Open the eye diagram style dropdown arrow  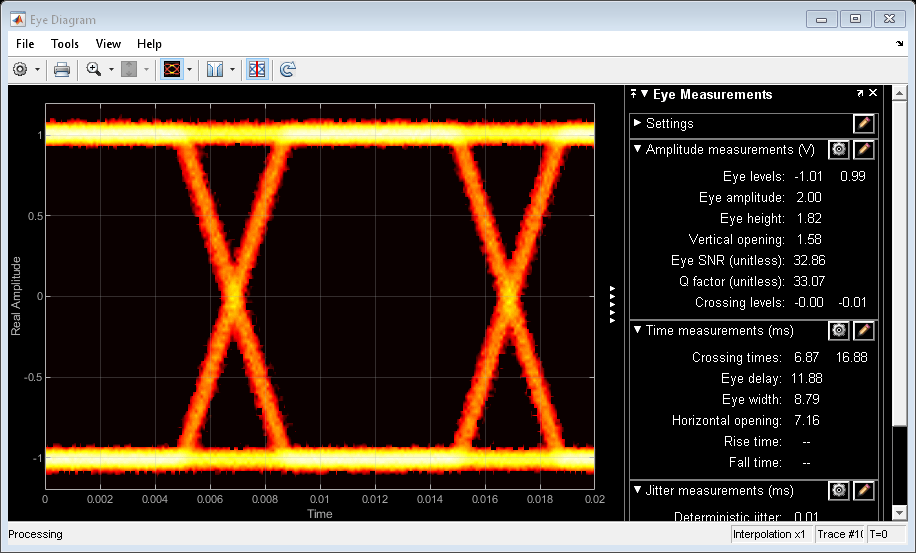(189, 69)
